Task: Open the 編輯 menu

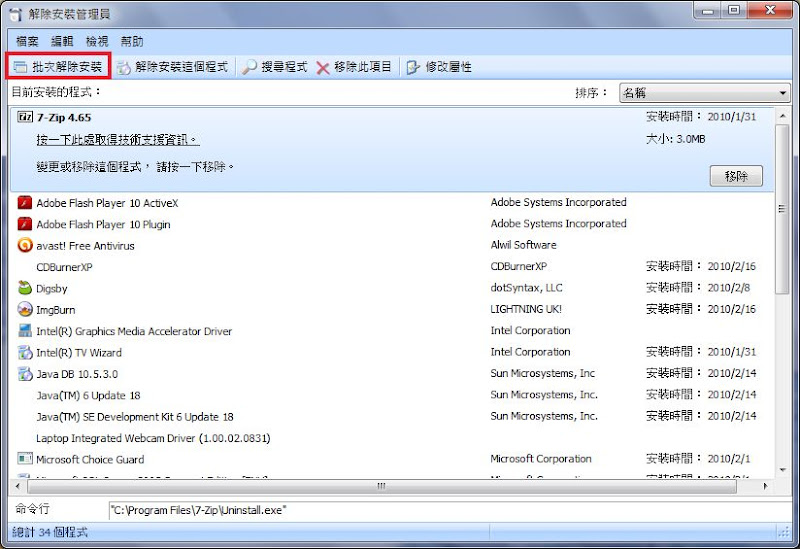Action: point(62,41)
